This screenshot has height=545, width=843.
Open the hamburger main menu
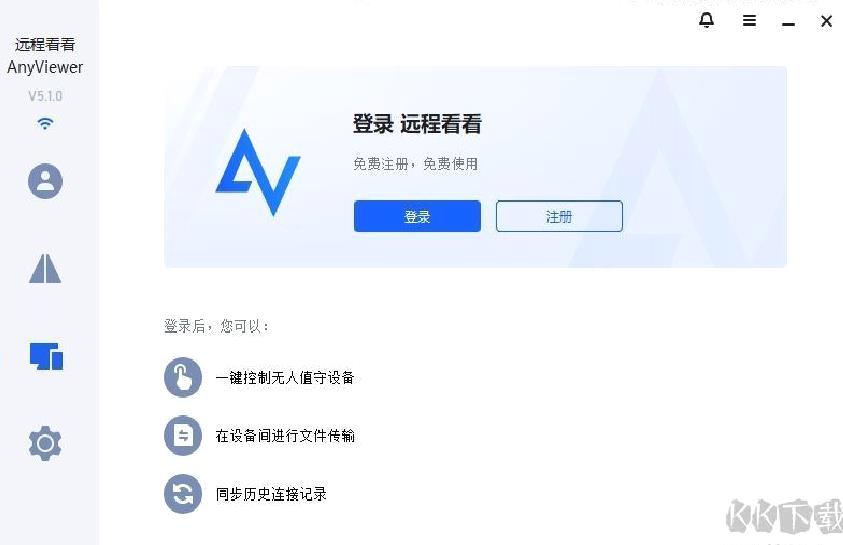click(x=749, y=21)
